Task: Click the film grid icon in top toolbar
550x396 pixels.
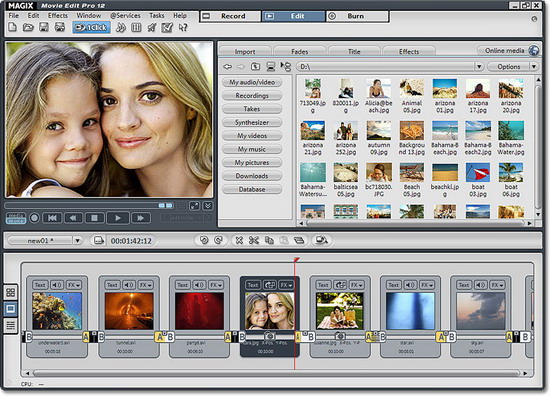Action: point(136,27)
